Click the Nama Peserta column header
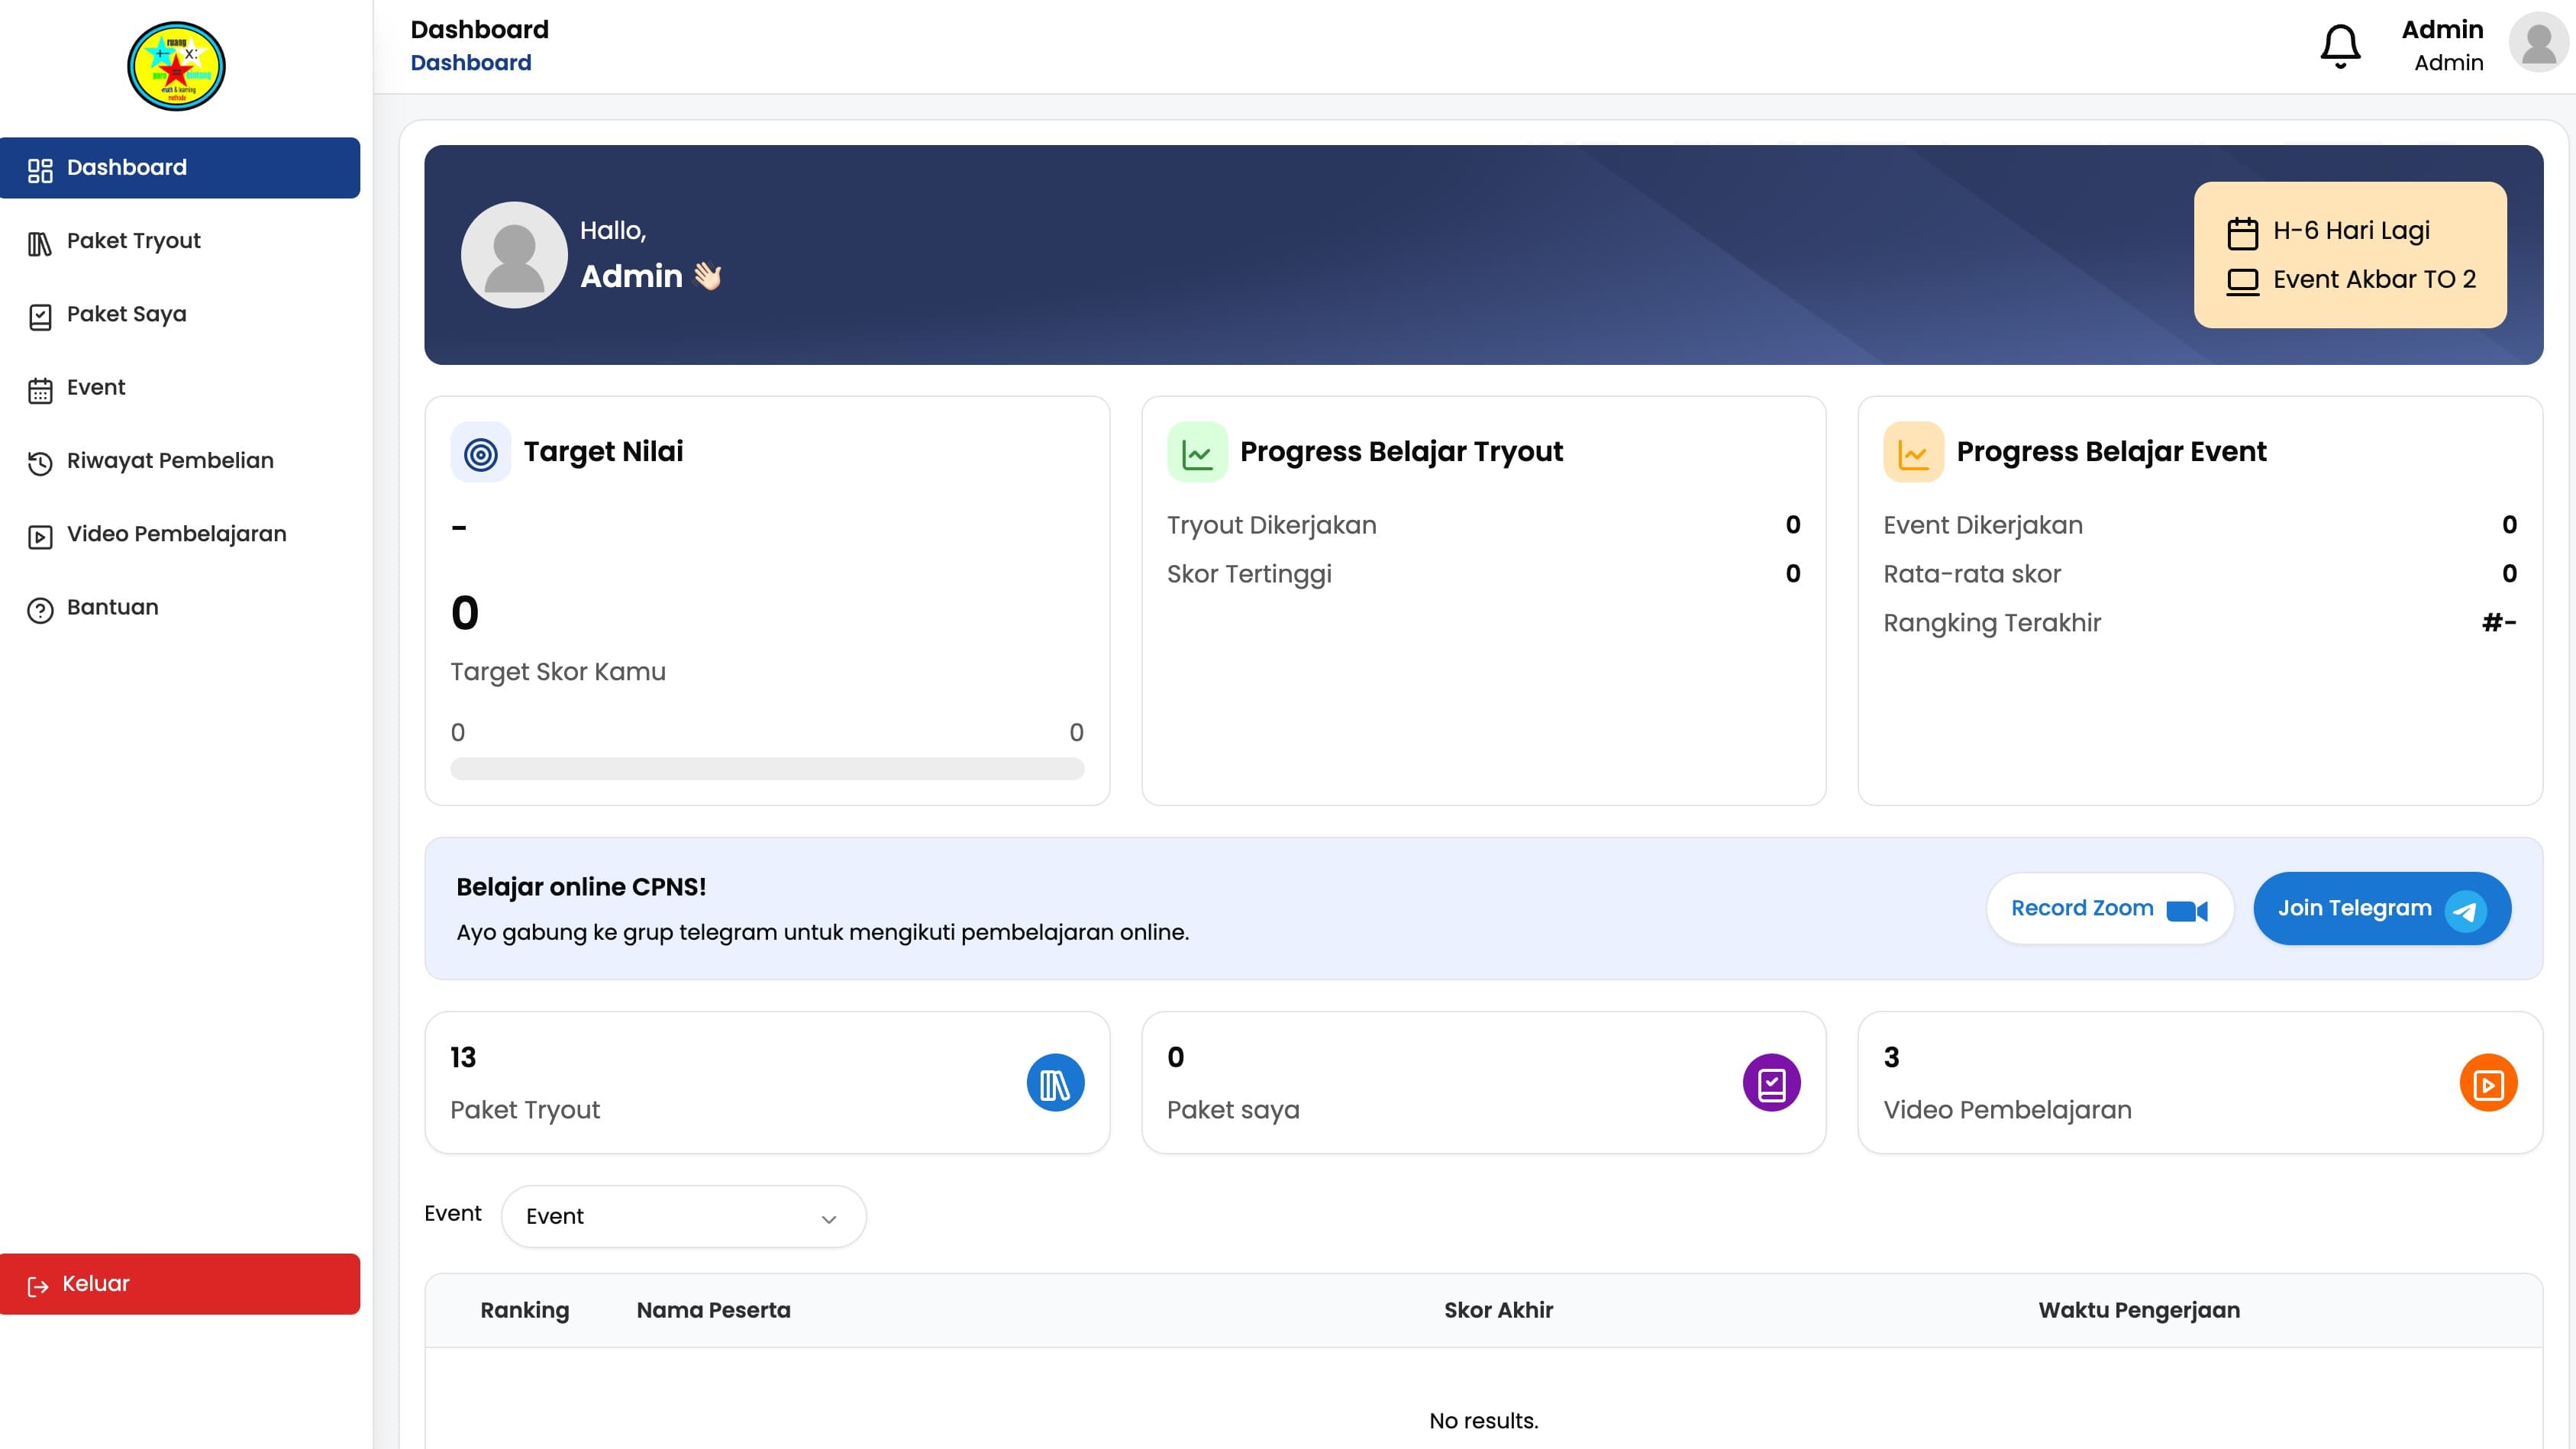The width and height of the screenshot is (2576, 1449). (x=713, y=1310)
